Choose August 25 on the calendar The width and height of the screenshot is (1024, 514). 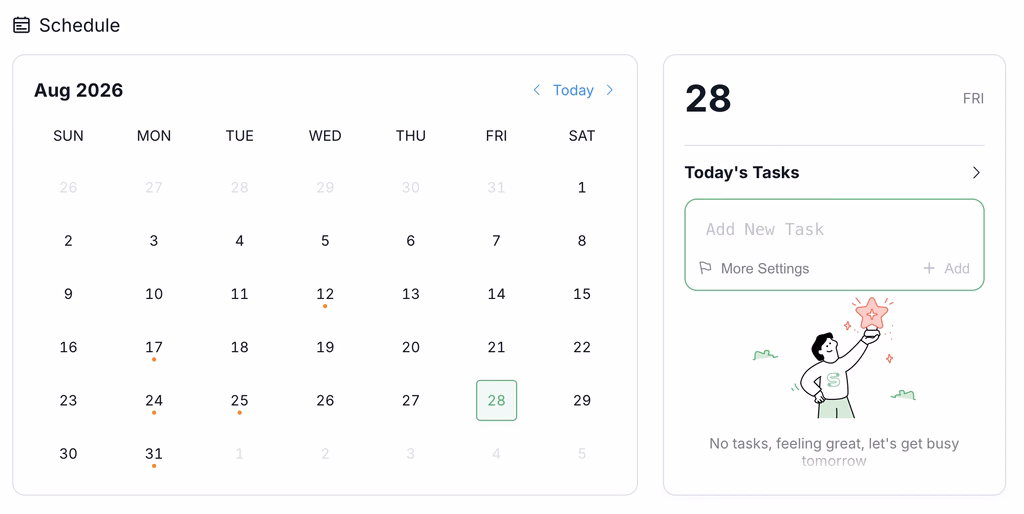[x=240, y=400]
